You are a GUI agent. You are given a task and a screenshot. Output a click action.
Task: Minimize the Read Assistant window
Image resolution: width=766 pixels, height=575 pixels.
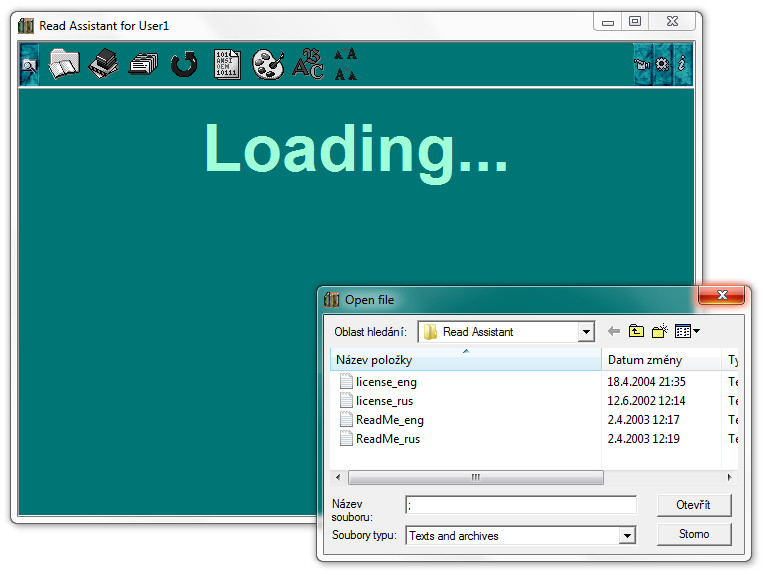pyautogui.click(x=608, y=22)
